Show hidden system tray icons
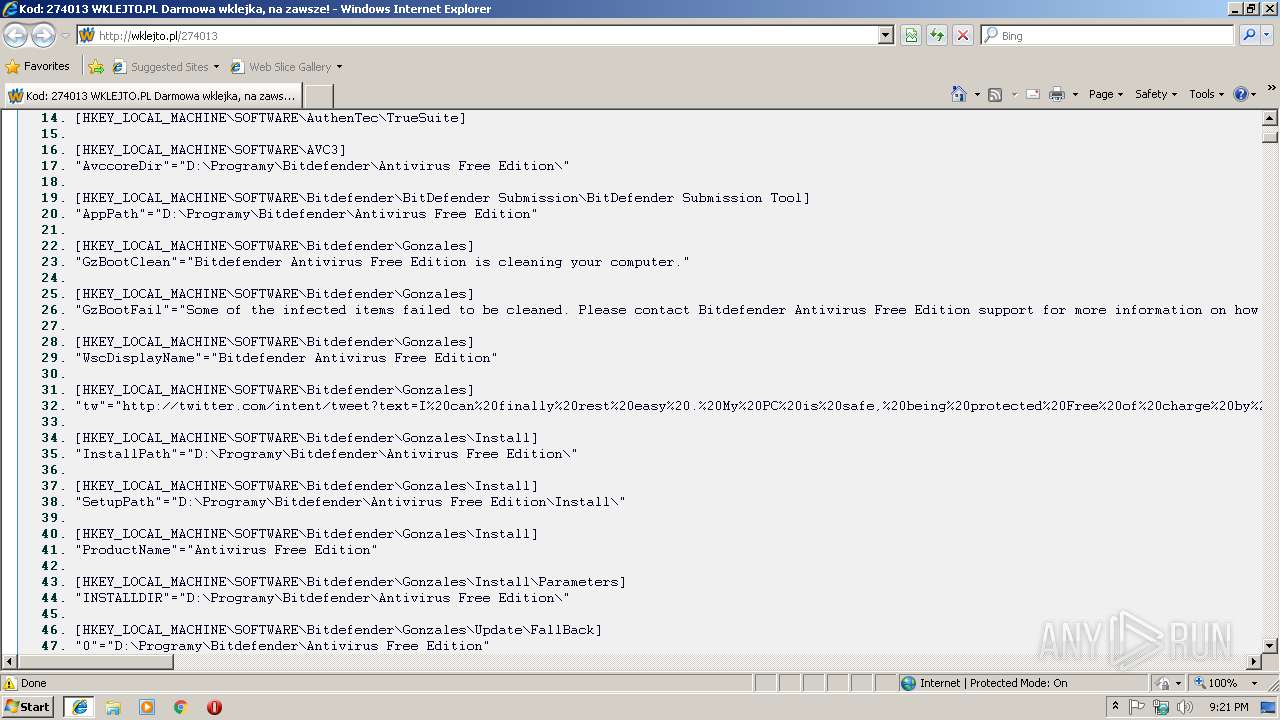The image size is (1280, 720). (x=1116, y=707)
